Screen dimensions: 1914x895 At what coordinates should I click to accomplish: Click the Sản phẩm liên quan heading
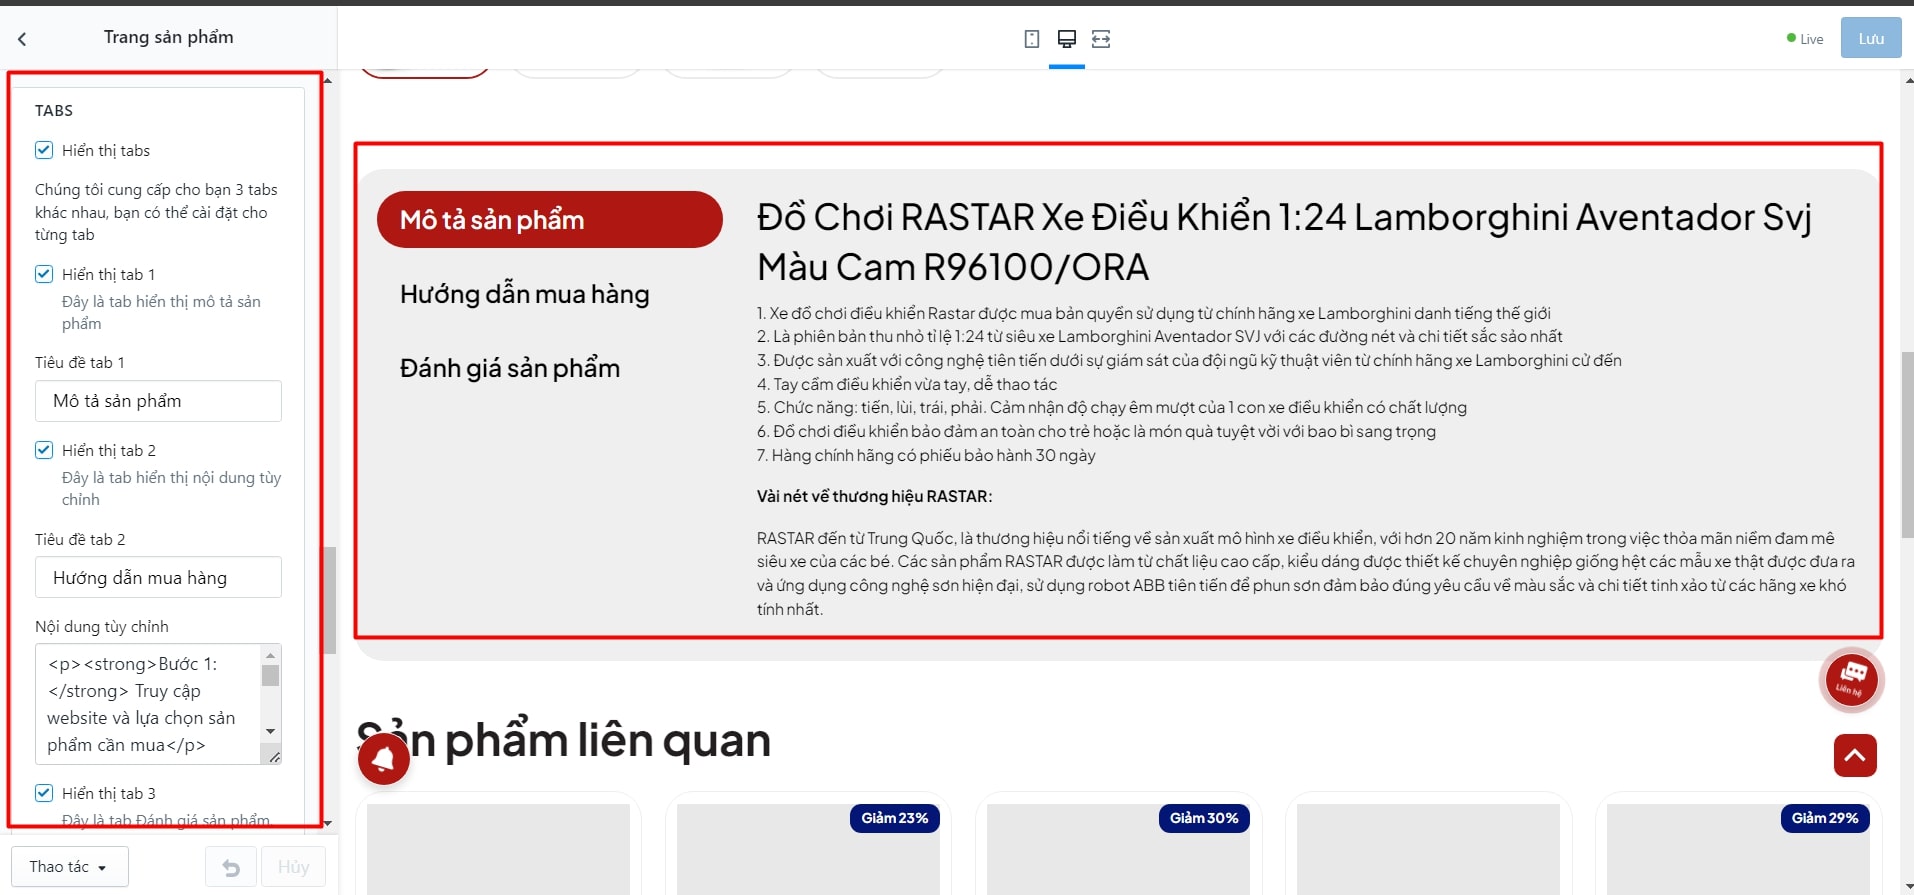click(x=563, y=741)
